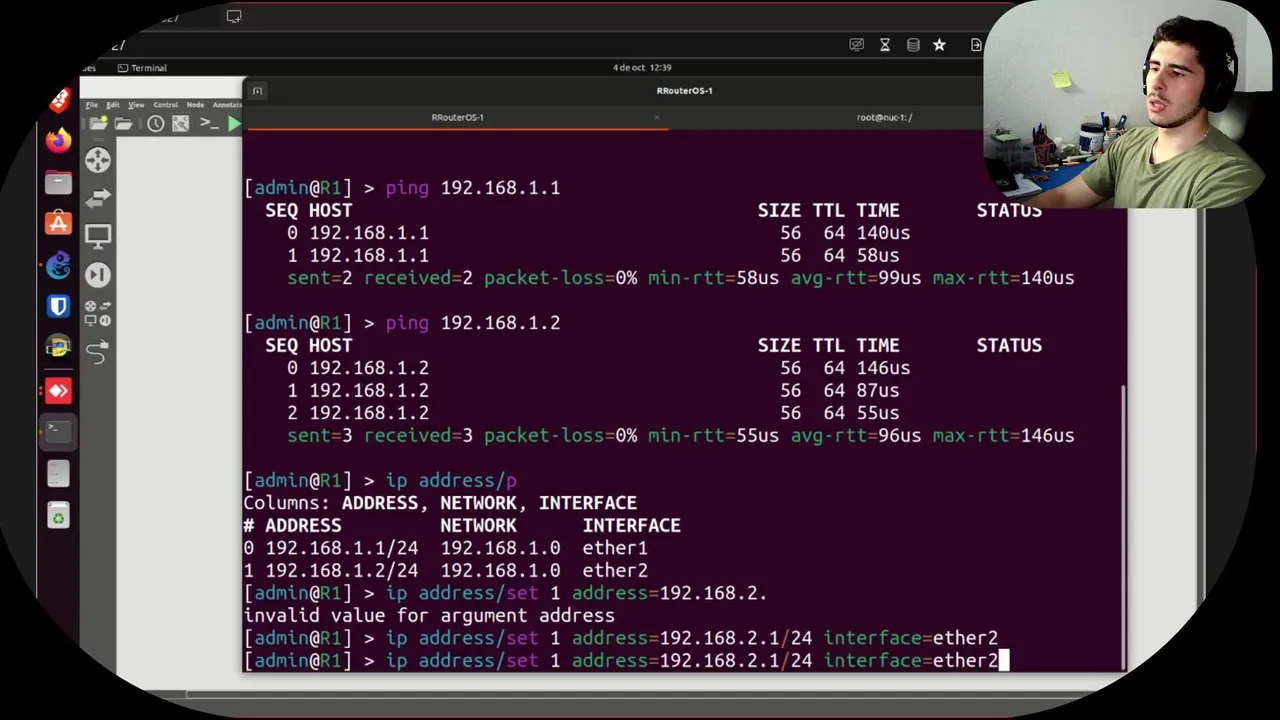Viewport: 1280px width, 720px height.
Task: Open the clock showing 4 de oct 12:39
Action: click(x=642, y=68)
